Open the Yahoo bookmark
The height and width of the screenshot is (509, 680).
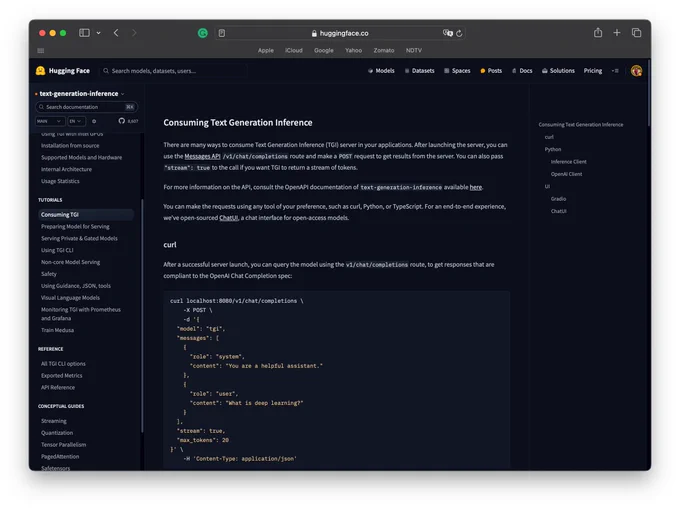[x=353, y=50]
